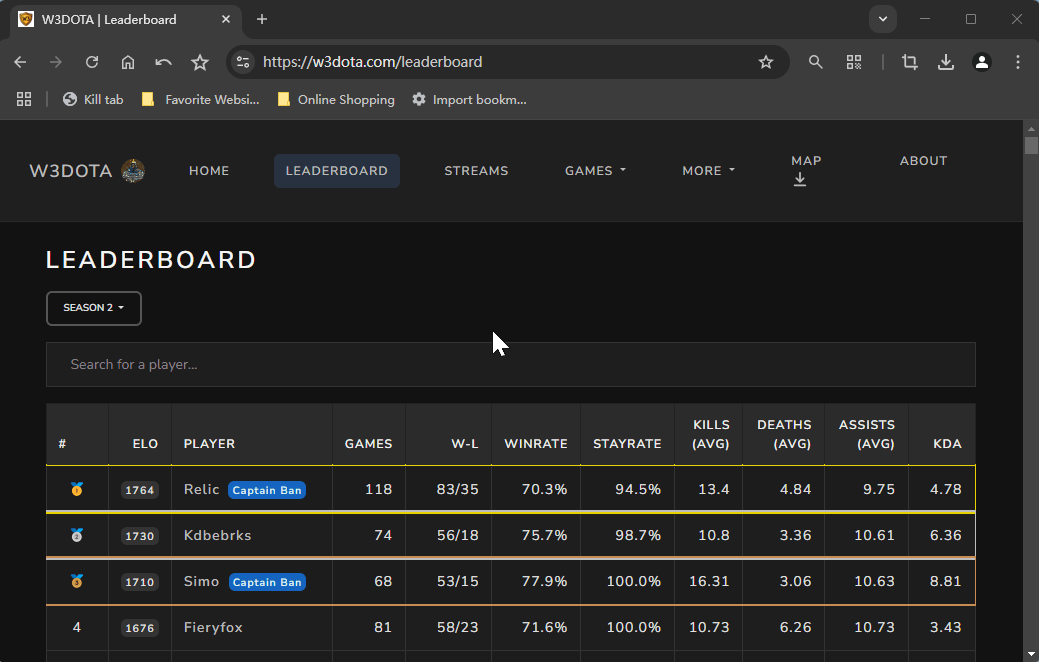Bookmark this page with the star icon

[x=766, y=62]
